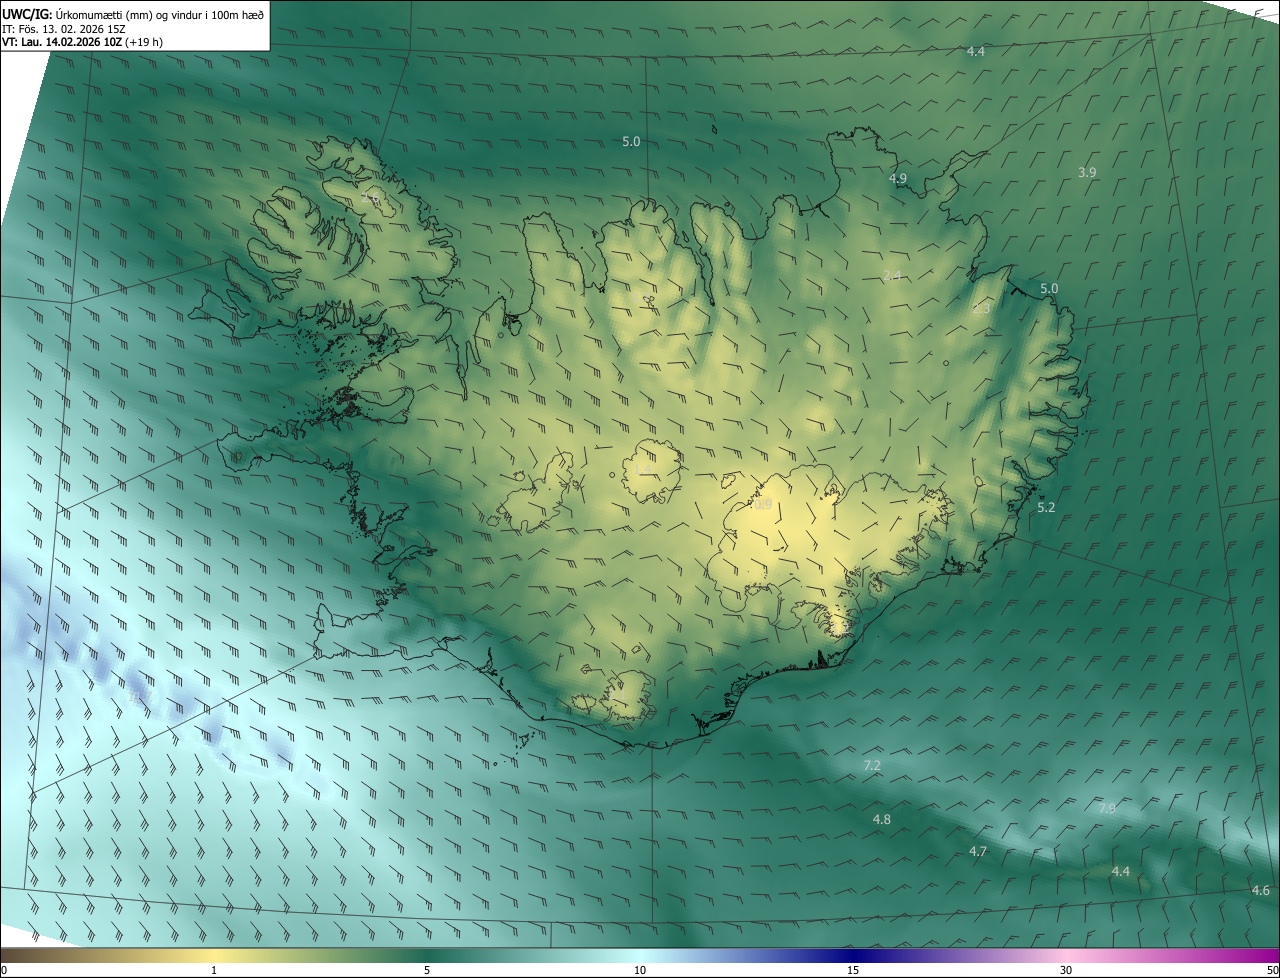This screenshot has width=1280, height=978.
Task: Click the 30 tick on the color scale
Action: (1066, 971)
